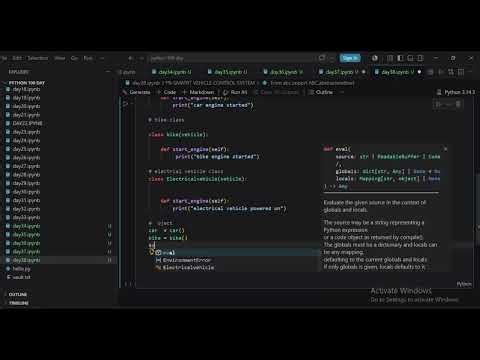
Task: Switch to the day38.ipynb tab
Action: pyautogui.click(x=398, y=72)
